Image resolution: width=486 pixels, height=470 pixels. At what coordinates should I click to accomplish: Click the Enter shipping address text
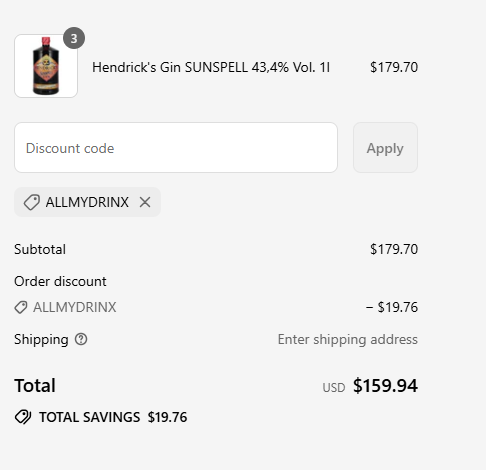348,340
